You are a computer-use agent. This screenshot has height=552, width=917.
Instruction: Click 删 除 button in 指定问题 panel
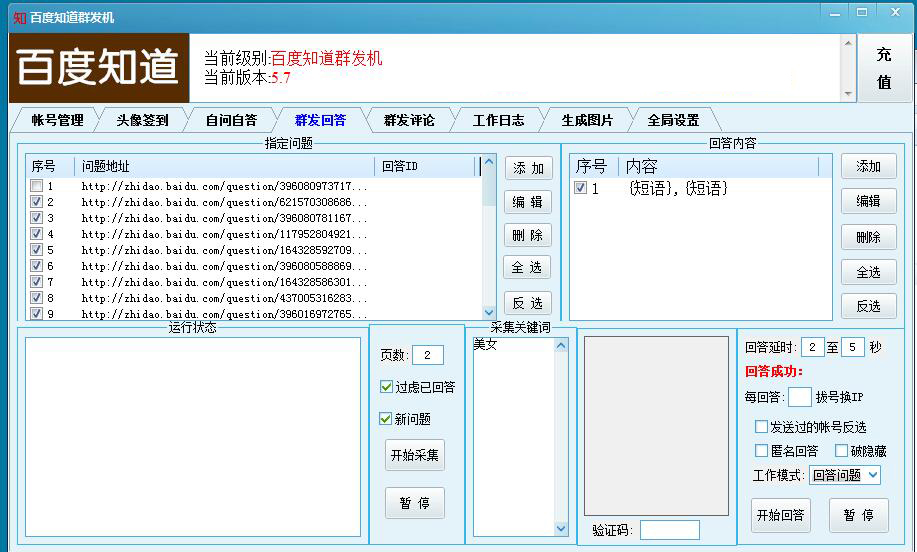pyautogui.click(x=528, y=236)
